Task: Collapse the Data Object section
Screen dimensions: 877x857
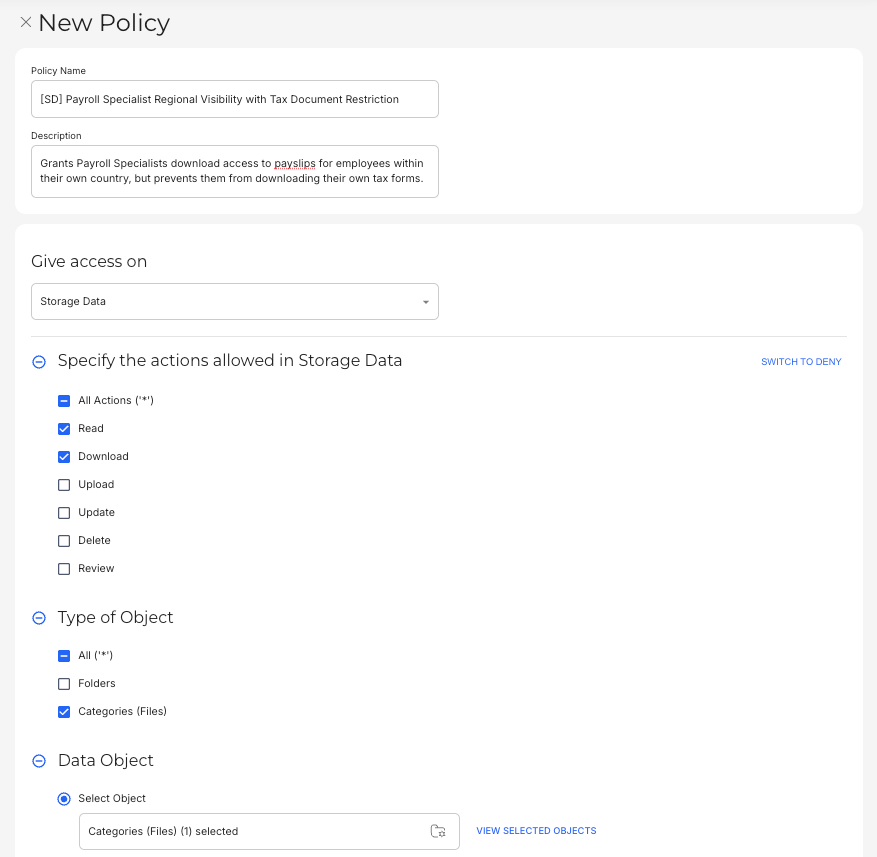Action: (x=39, y=761)
